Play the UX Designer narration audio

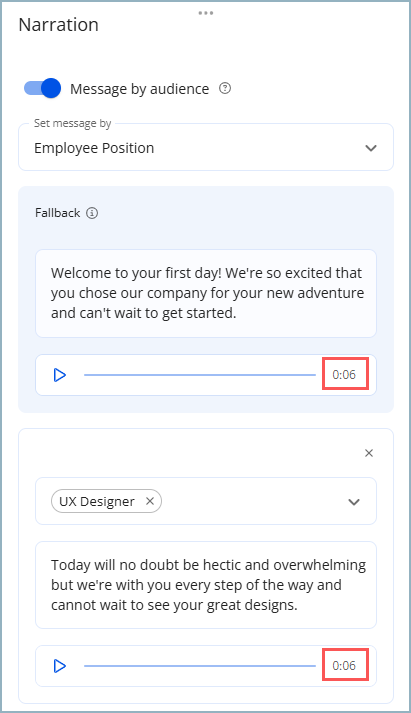click(x=60, y=666)
